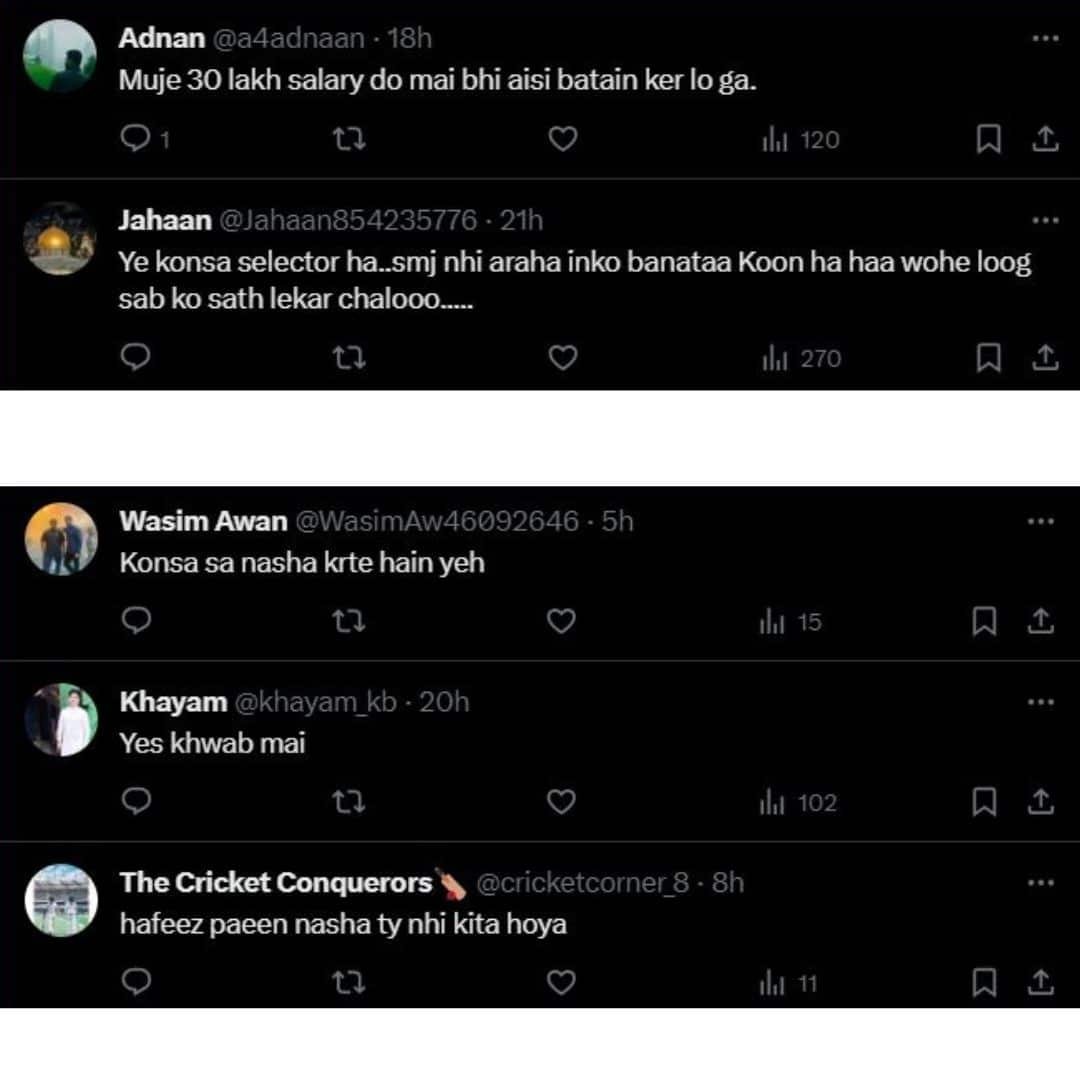The image size is (1080, 1080).
Task: View analytics showing 102 views on Khayam's tweet
Action: pos(798,803)
